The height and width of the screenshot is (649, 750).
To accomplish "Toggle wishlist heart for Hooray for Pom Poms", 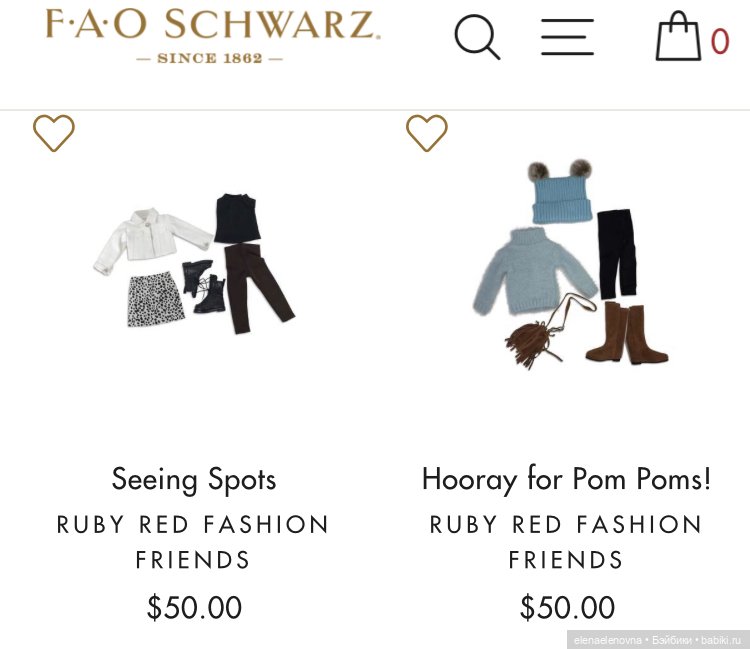I will click(x=427, y=133).
